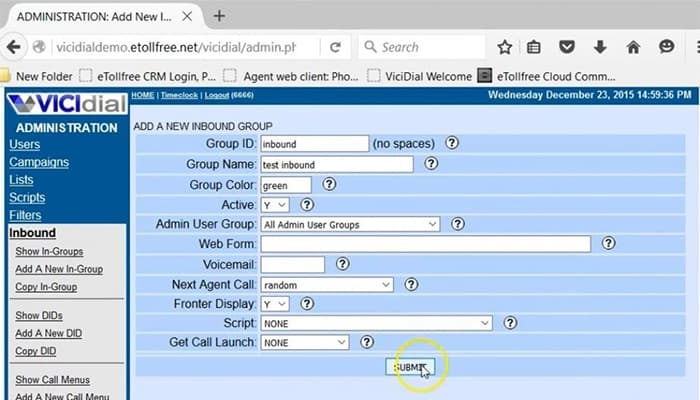
Task: Open help for Fronter Display
Action: click(307, 304)
